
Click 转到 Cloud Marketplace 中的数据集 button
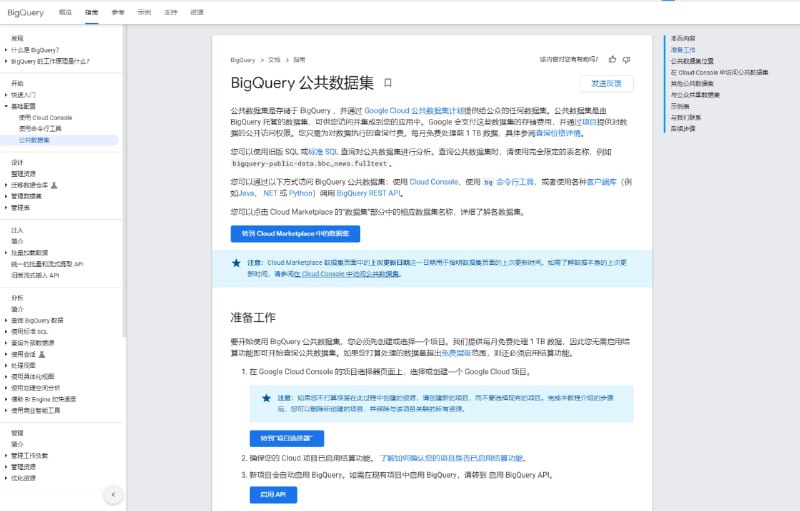click(295, 234)
